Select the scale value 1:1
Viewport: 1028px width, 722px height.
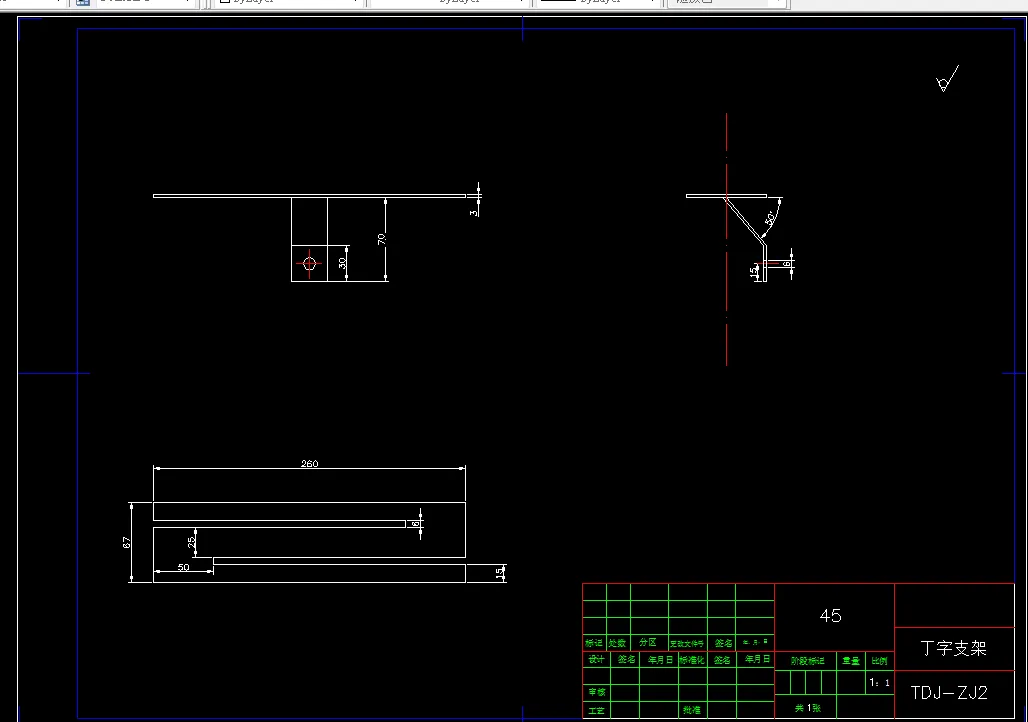coord(879,683)
